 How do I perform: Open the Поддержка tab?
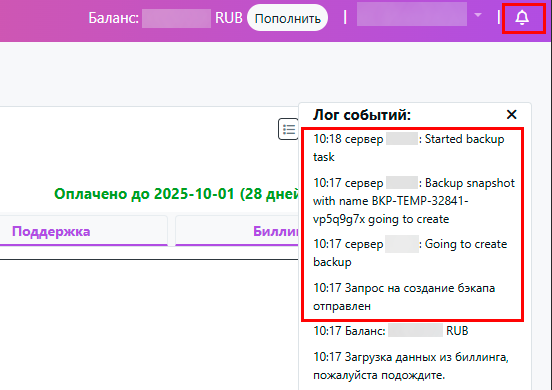point(51,231)
